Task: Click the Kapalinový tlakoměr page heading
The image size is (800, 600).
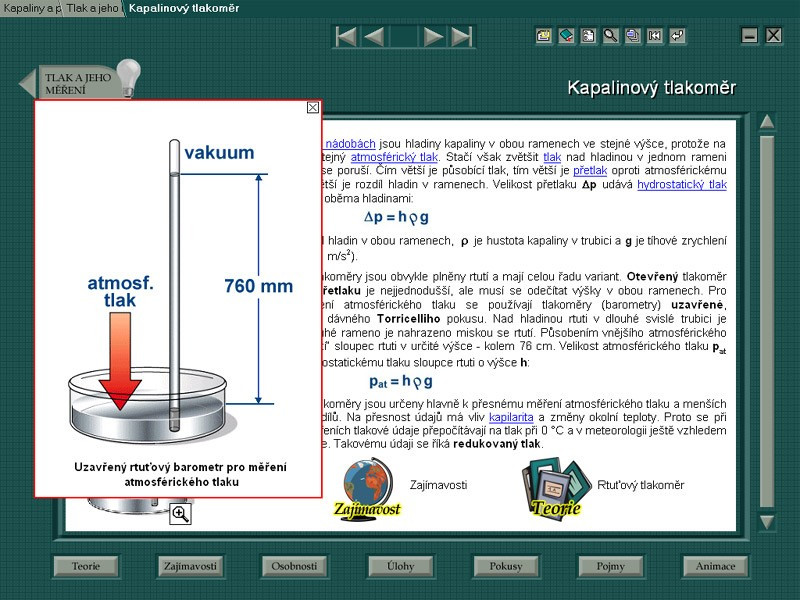Action: coord(652,88)
